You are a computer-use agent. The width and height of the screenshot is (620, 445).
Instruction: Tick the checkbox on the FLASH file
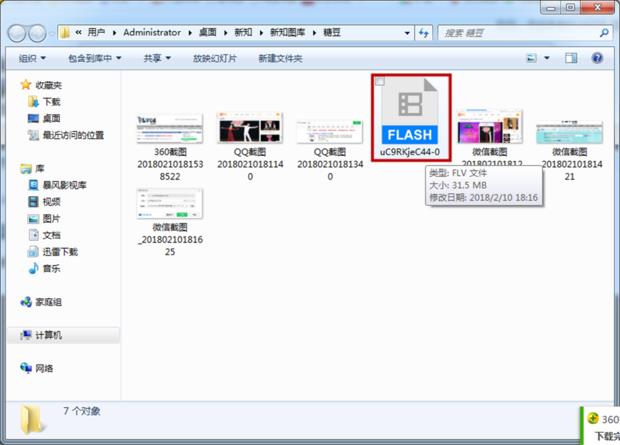[x=379, y=83]
